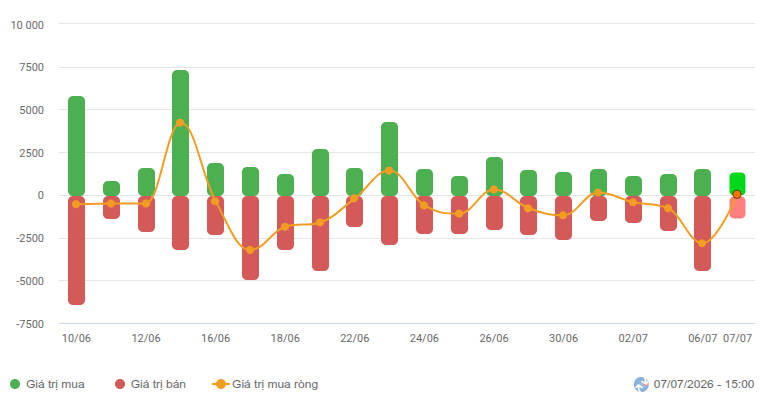Click the 07/07/2026 - 15:00 timestamp text

(x=704, y=384)
